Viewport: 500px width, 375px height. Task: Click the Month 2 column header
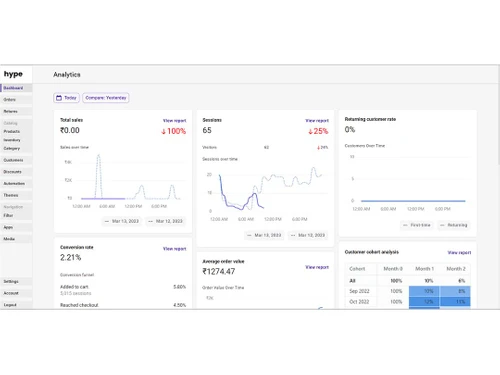click(456, 269)
